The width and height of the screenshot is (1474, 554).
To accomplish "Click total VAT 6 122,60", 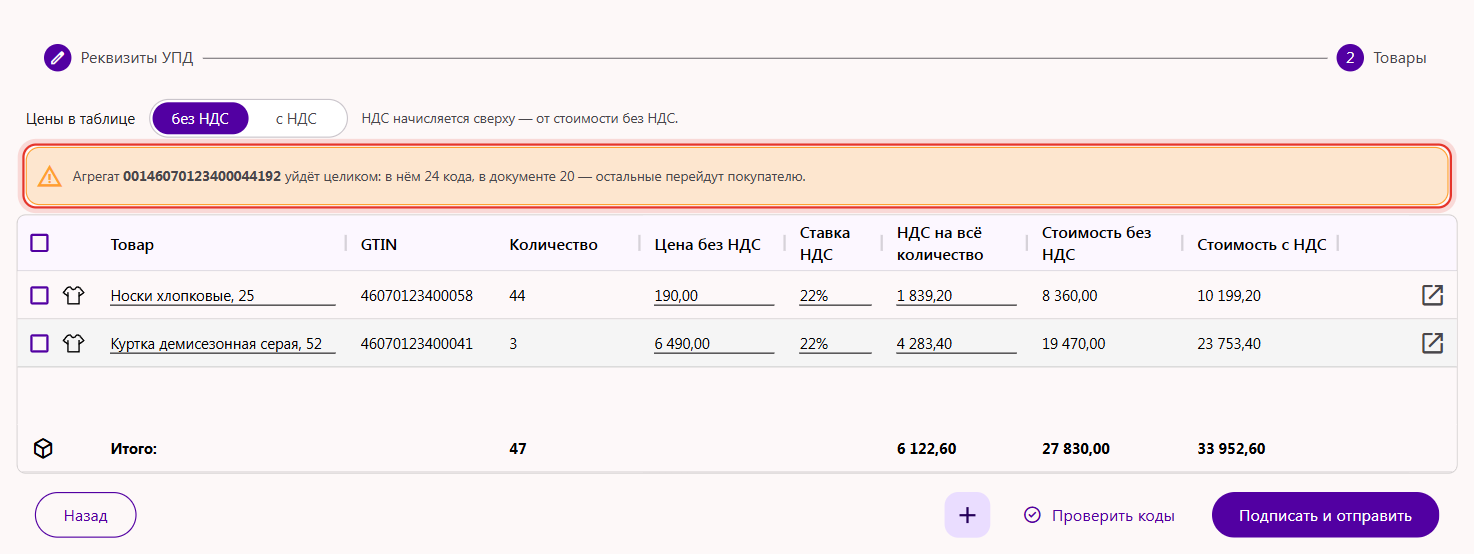I will tap(927, 449).
